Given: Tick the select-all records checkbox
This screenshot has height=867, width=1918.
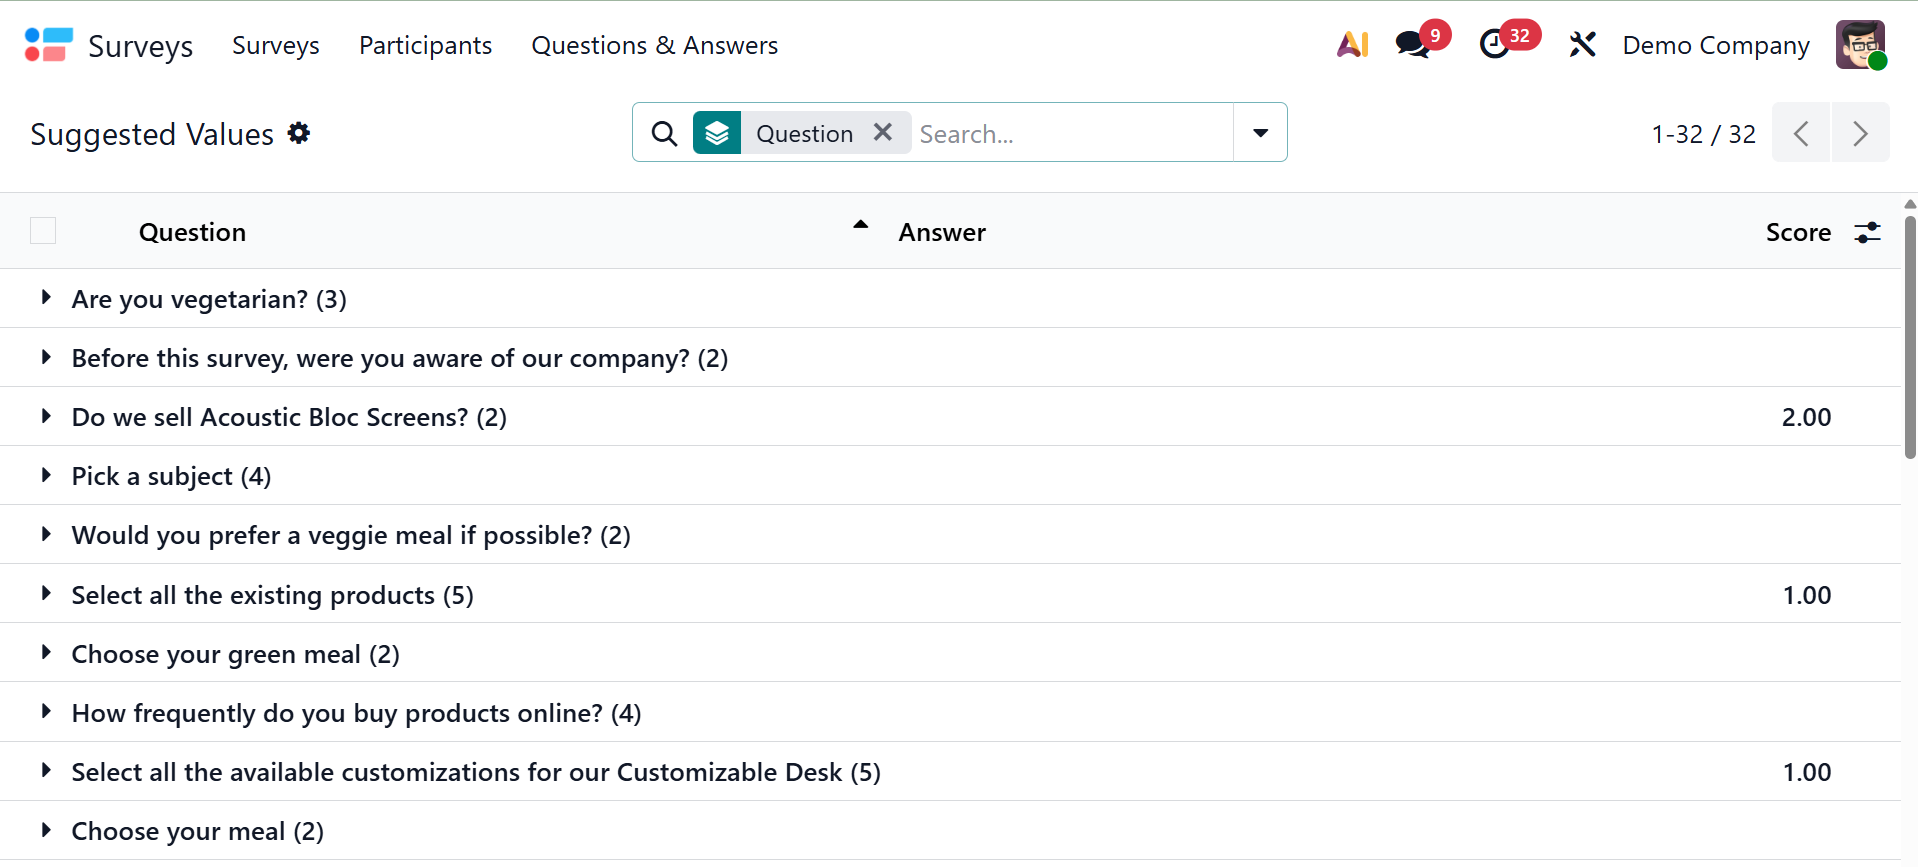Looking at the screenshot, I should (43, 231).
